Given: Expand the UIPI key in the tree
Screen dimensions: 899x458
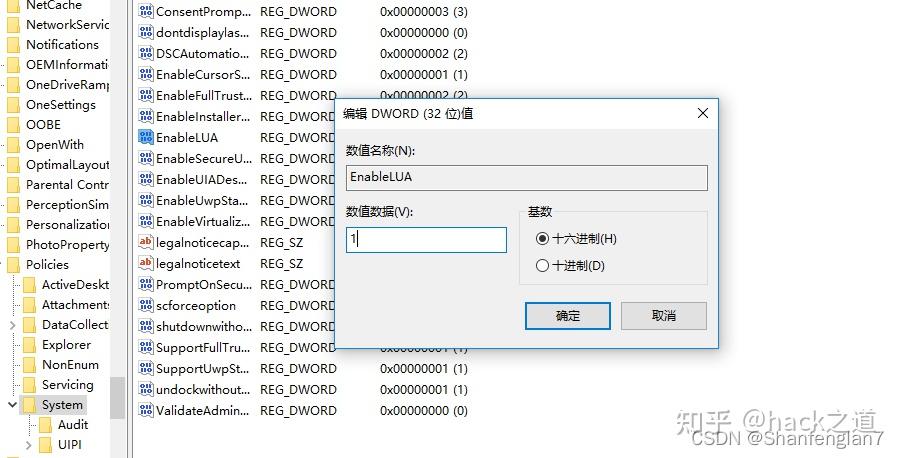Looking at the screenshot, I should [x=29, y=445].
